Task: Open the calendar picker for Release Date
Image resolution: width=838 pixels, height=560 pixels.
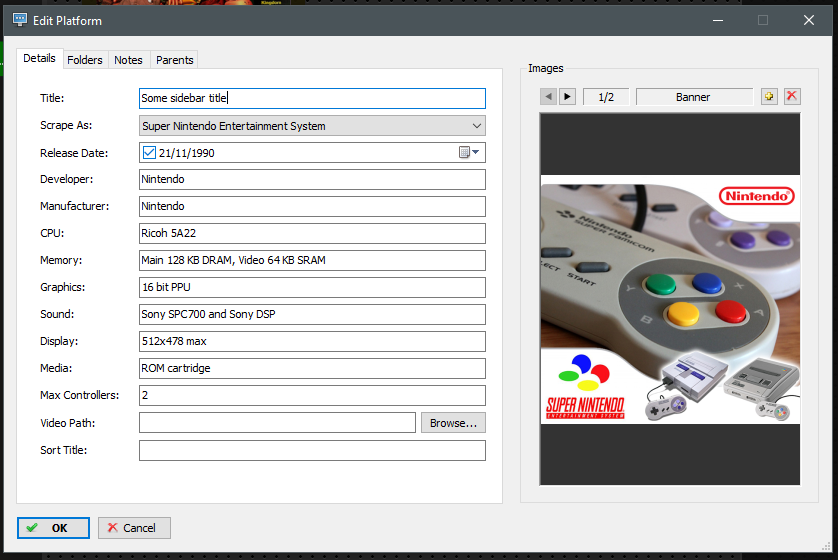Action: pos(469,153)
